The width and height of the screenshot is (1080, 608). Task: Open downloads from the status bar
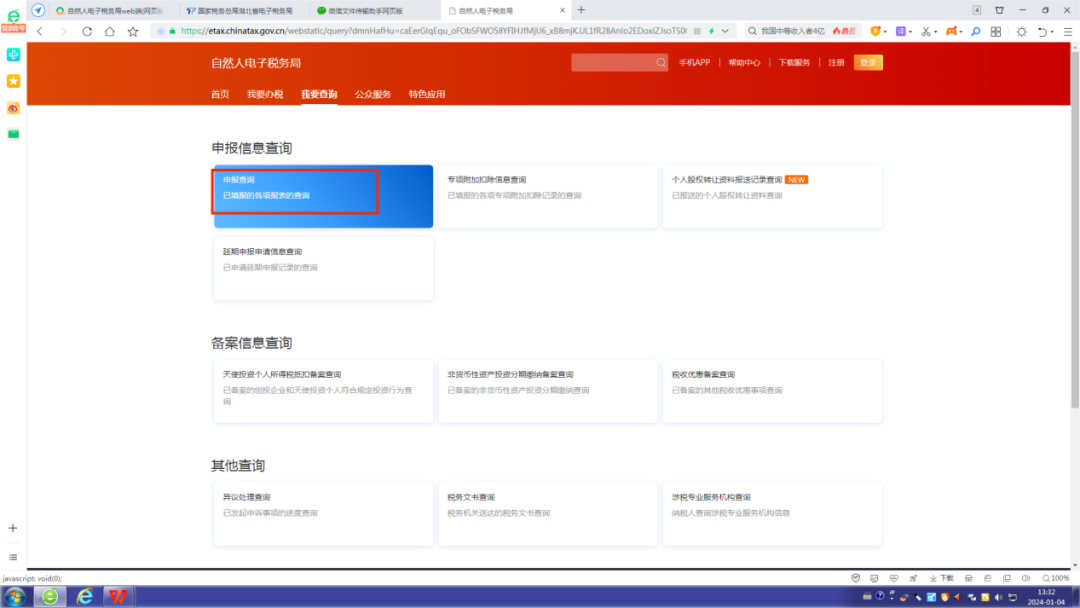tap(942, 578)
